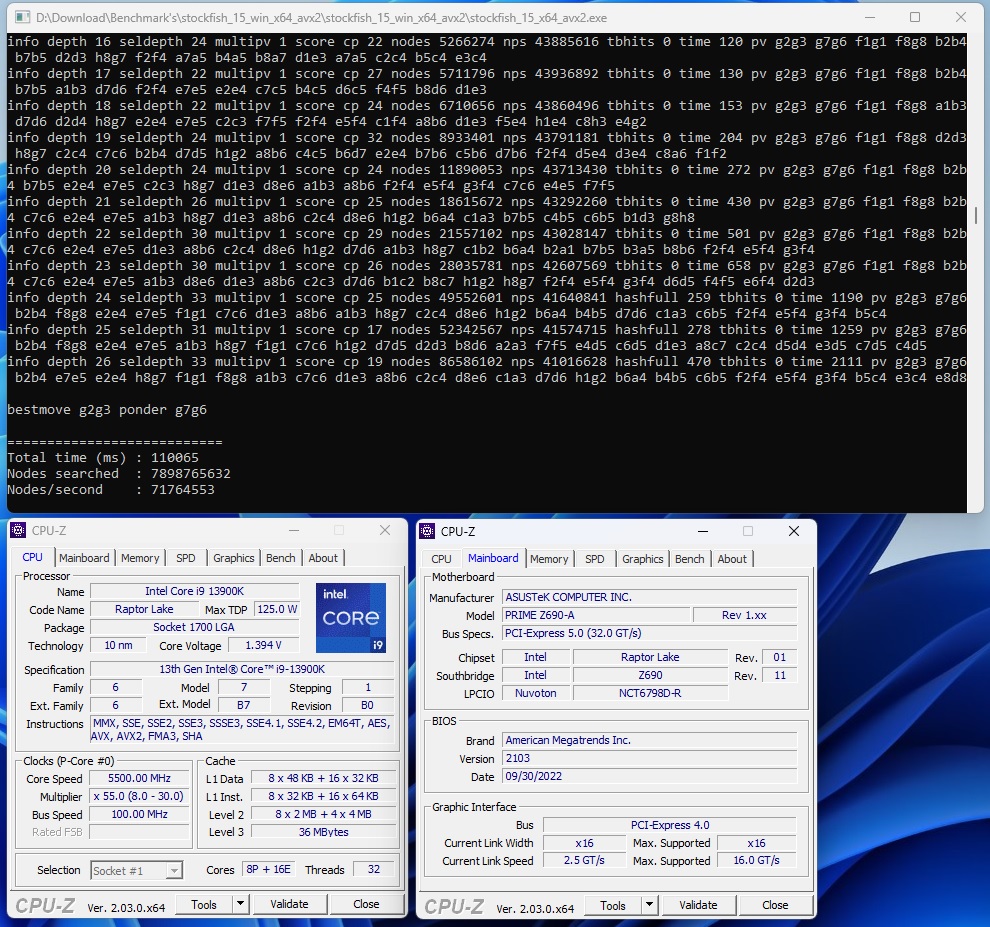Click 'Nodes/second : 71764553' console line
Viewport: 990px width, 927px height.
[110, 489]
